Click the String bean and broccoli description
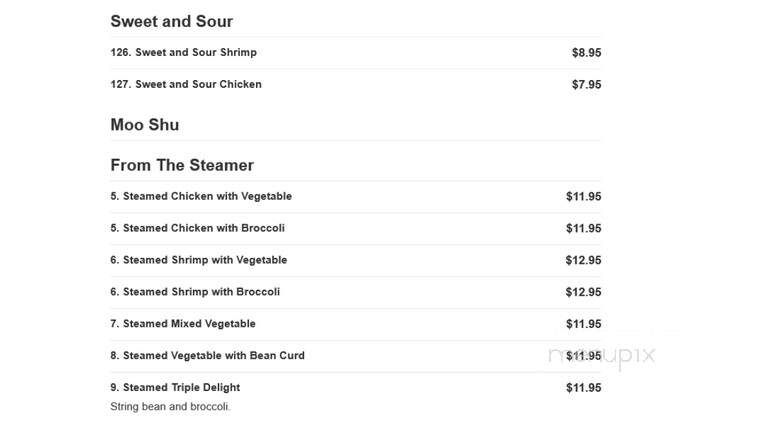 coord(170,407)
